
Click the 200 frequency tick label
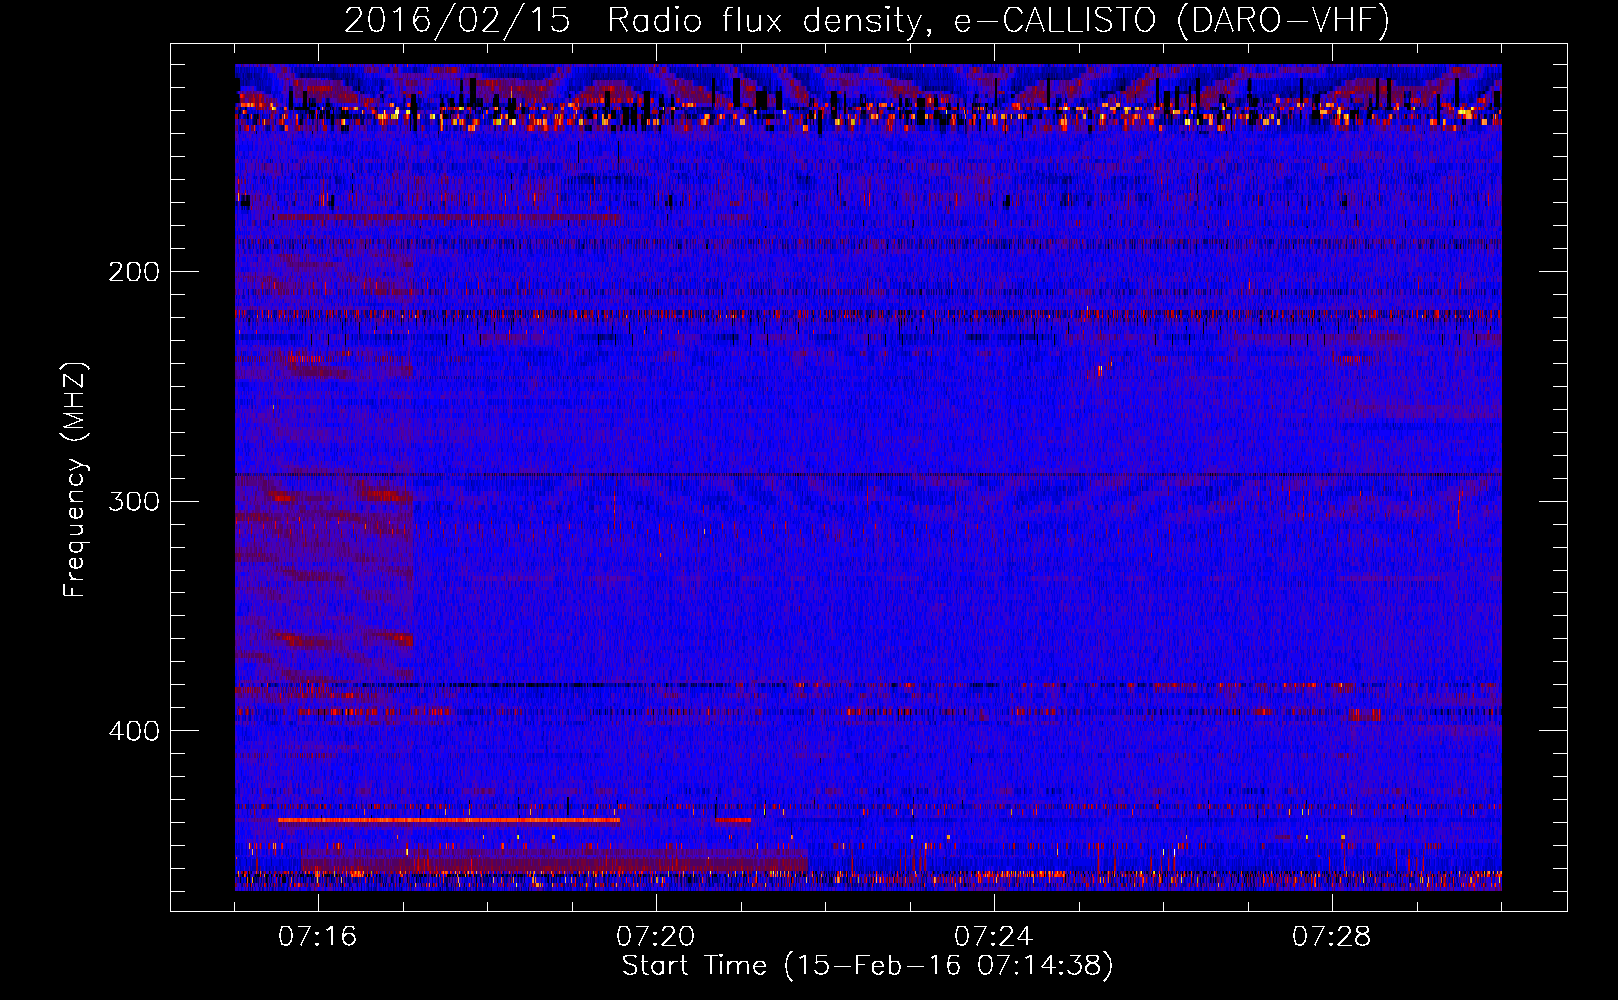point(134,272)
